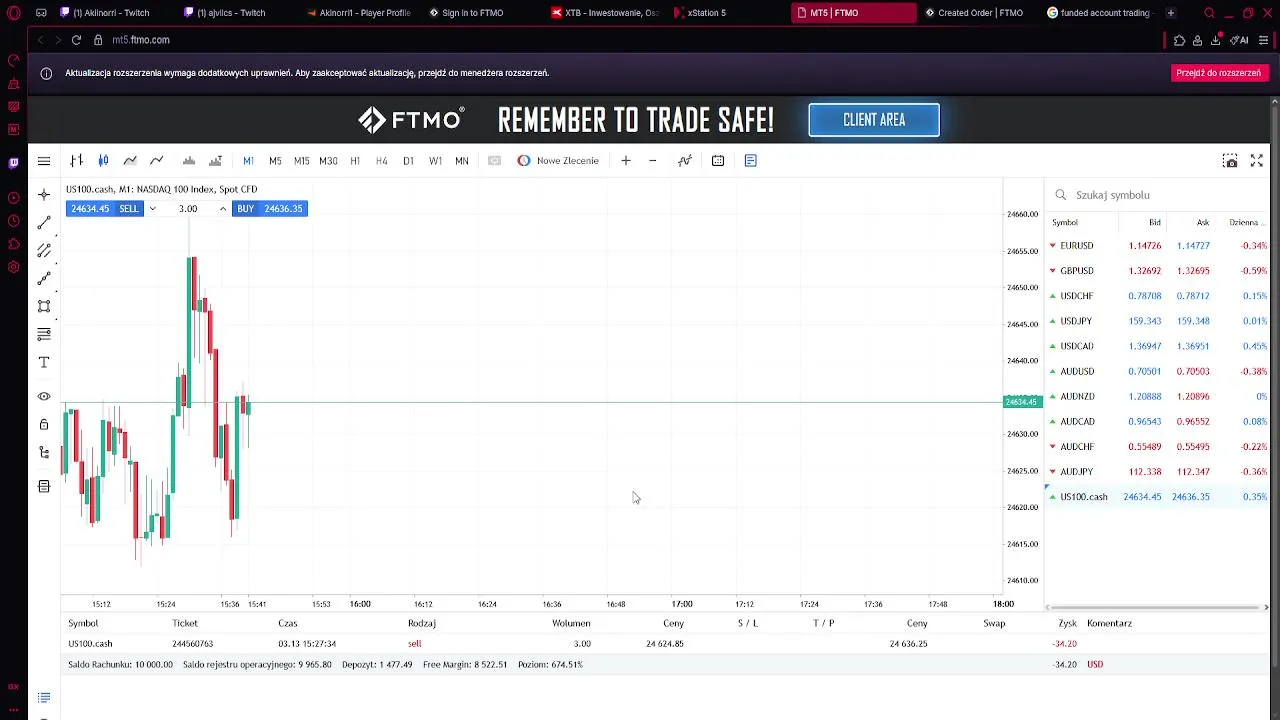Select USDJPY in the symbol list

(1157, 321)
